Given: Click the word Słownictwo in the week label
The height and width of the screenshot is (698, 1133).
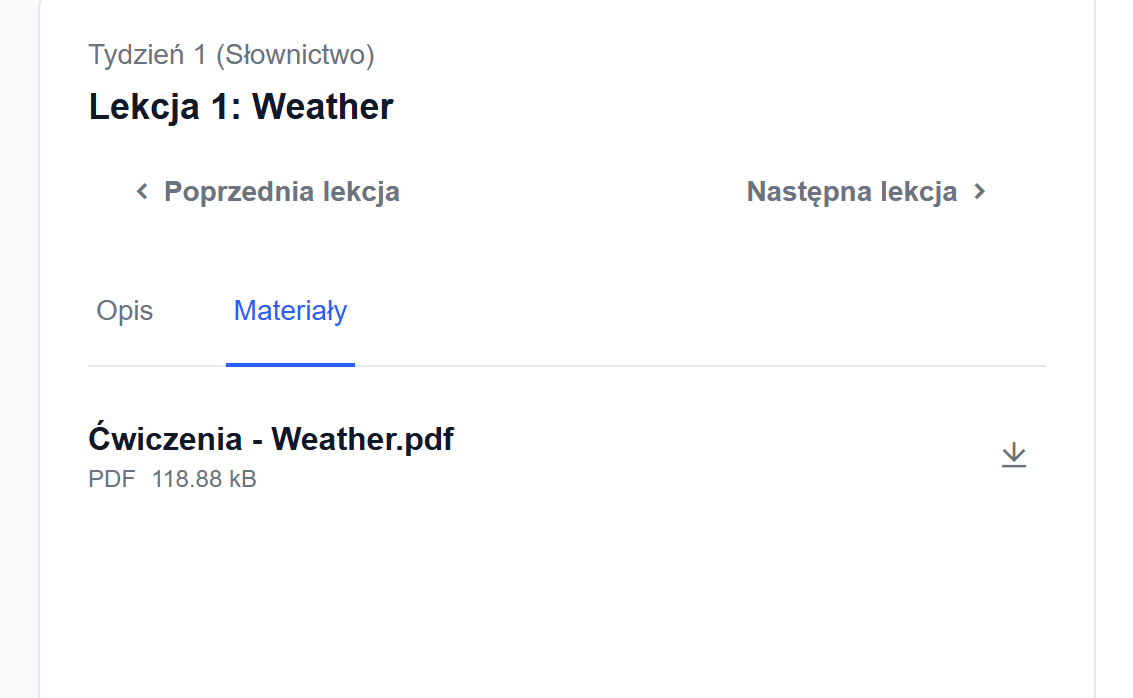Looking at the screenshot, I should [300, 55].
